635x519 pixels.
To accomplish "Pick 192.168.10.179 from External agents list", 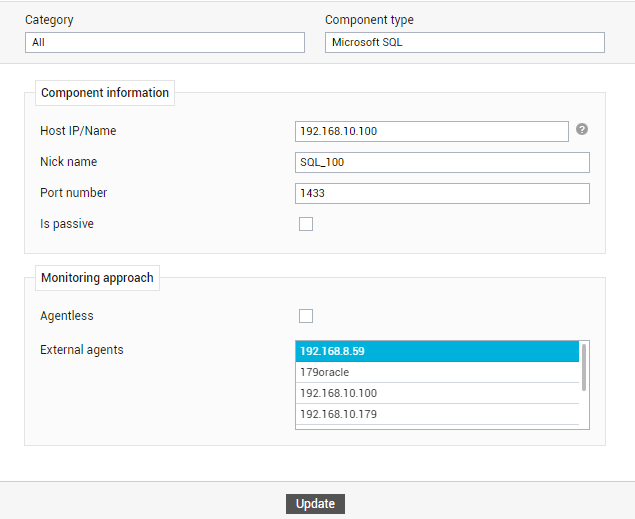I will [x=437, y=414].
